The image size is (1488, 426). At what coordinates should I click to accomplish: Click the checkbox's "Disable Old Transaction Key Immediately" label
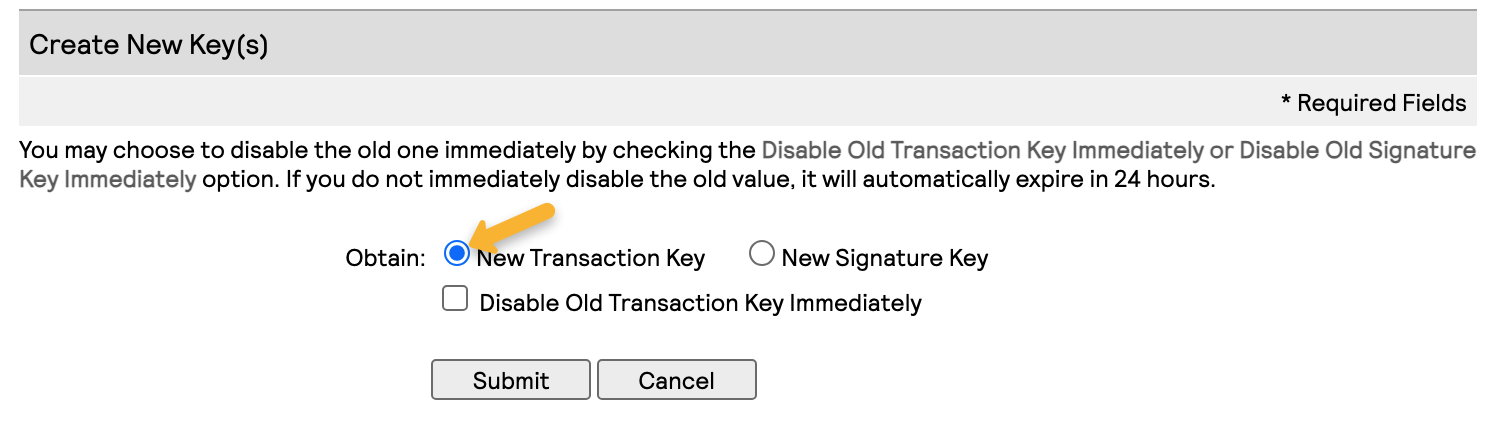(700, 303)
